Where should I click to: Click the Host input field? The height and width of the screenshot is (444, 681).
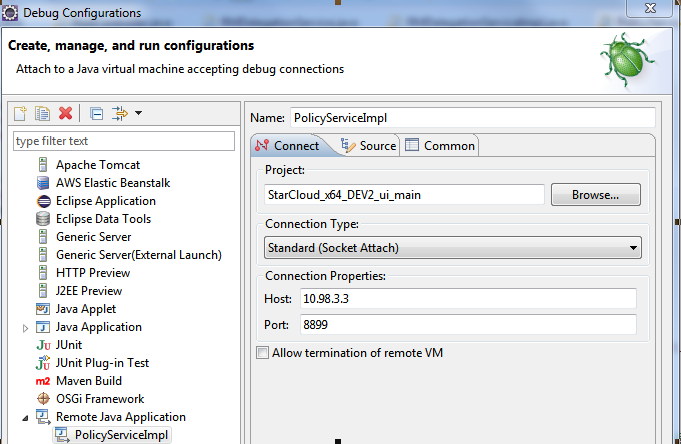tap(468, 299)
